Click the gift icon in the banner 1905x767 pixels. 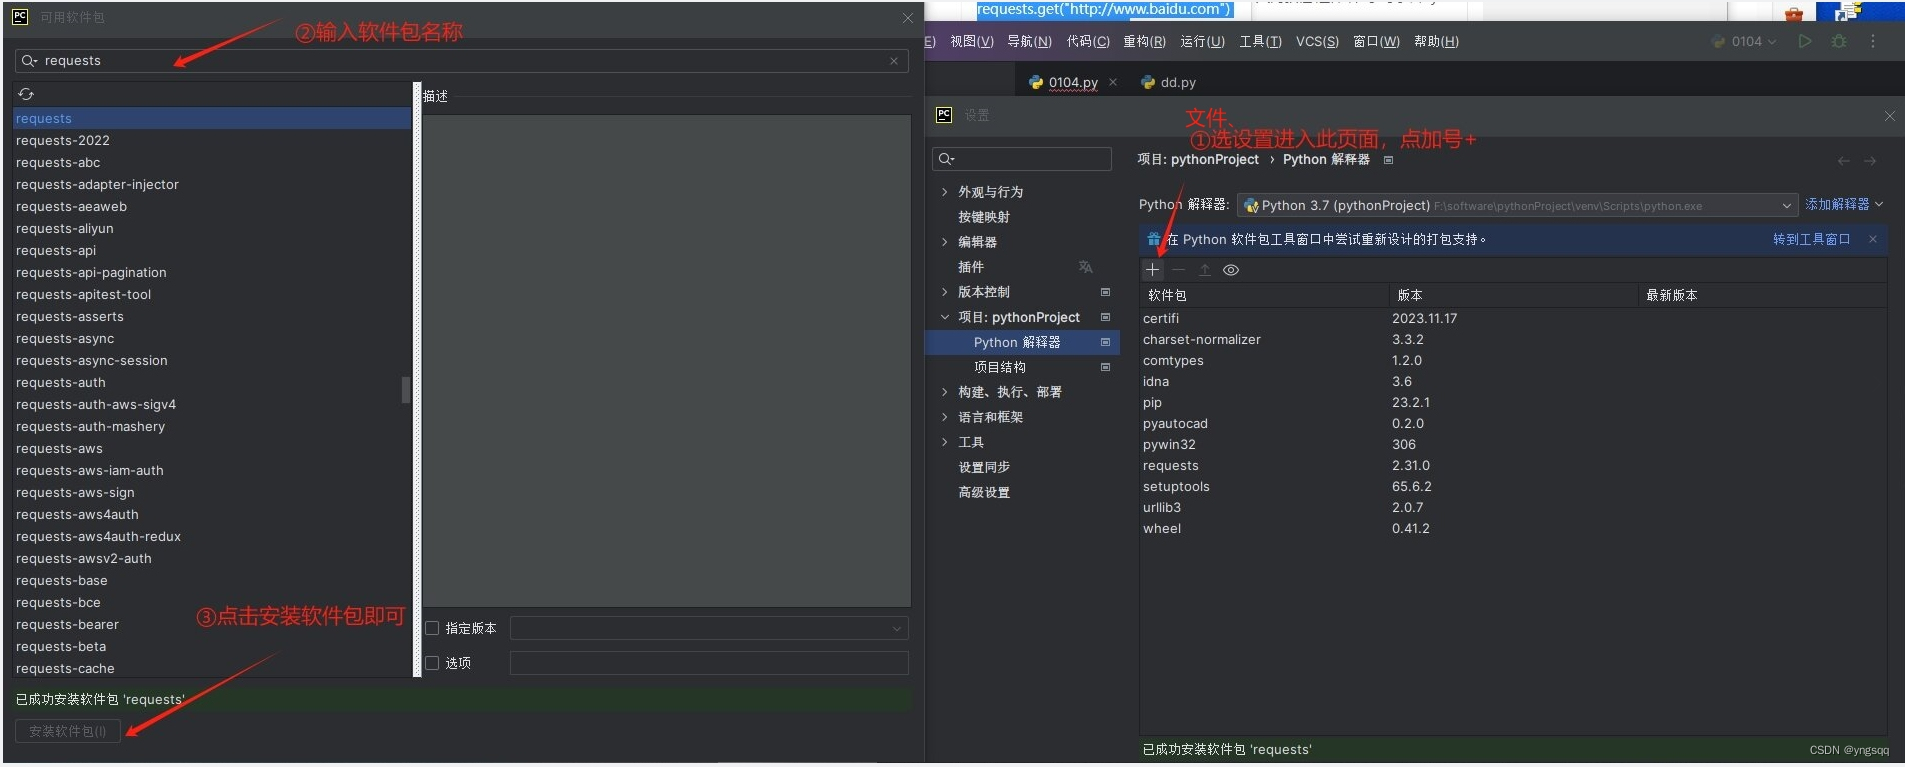tap(1154, 239)
